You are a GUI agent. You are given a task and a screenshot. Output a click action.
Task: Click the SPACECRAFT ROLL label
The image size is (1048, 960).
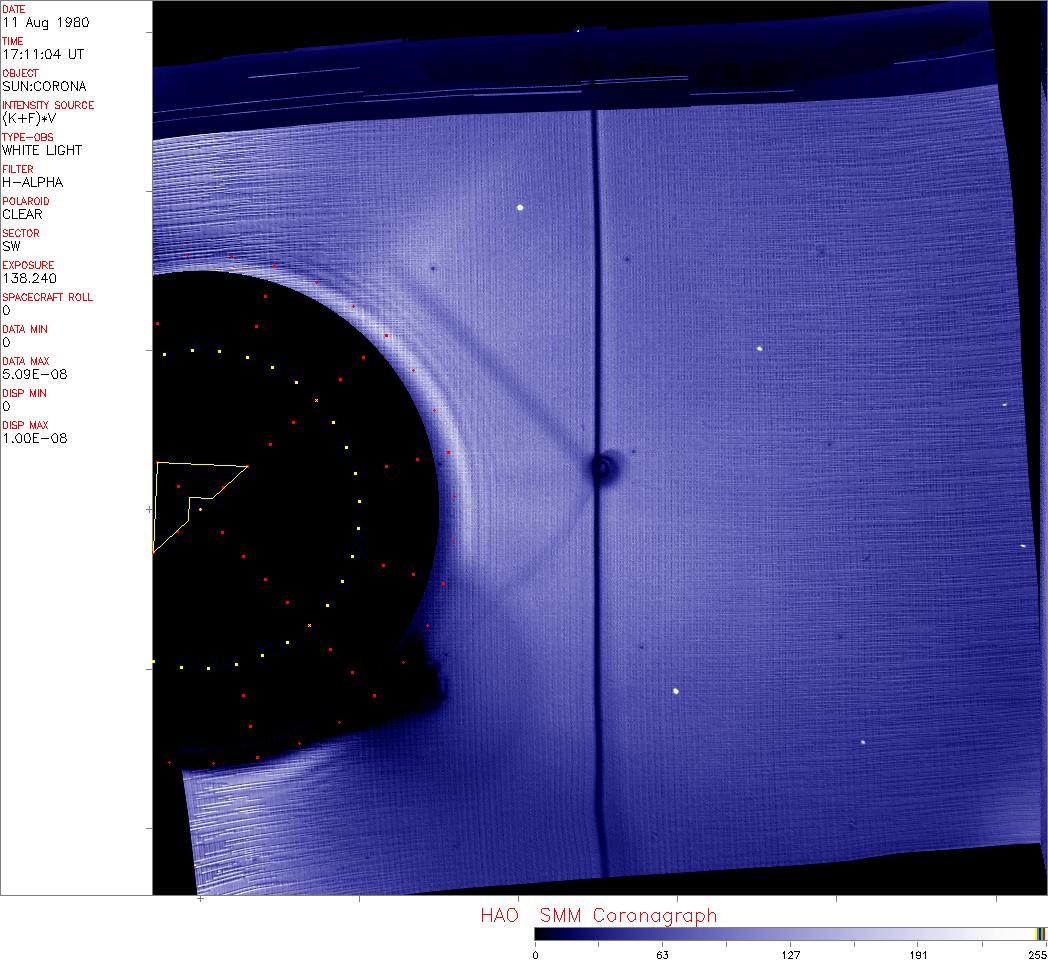click(46, 297)
